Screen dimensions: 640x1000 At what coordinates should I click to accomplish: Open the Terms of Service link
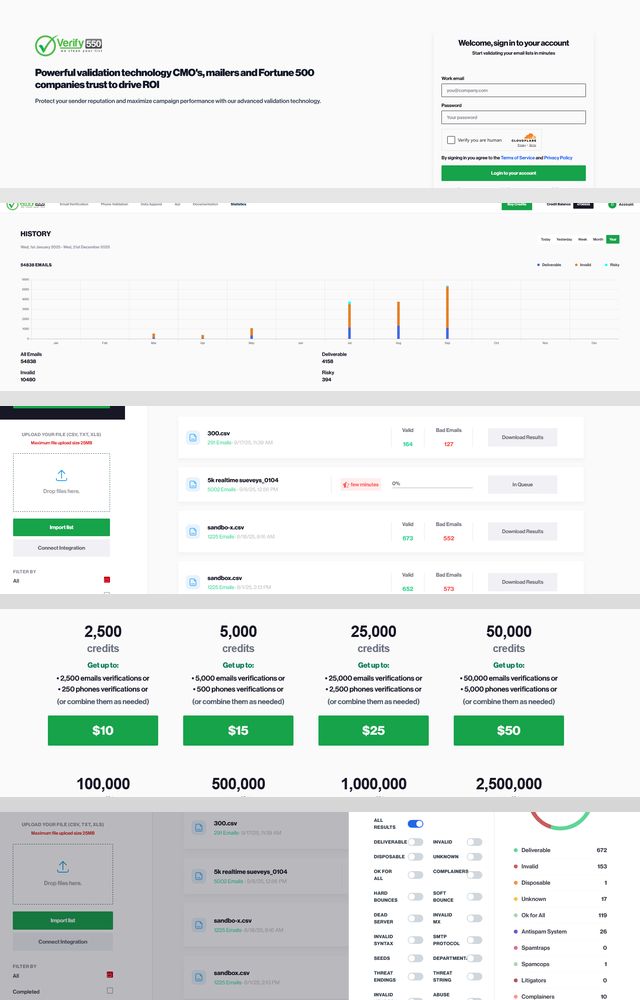tap(517, 157)
